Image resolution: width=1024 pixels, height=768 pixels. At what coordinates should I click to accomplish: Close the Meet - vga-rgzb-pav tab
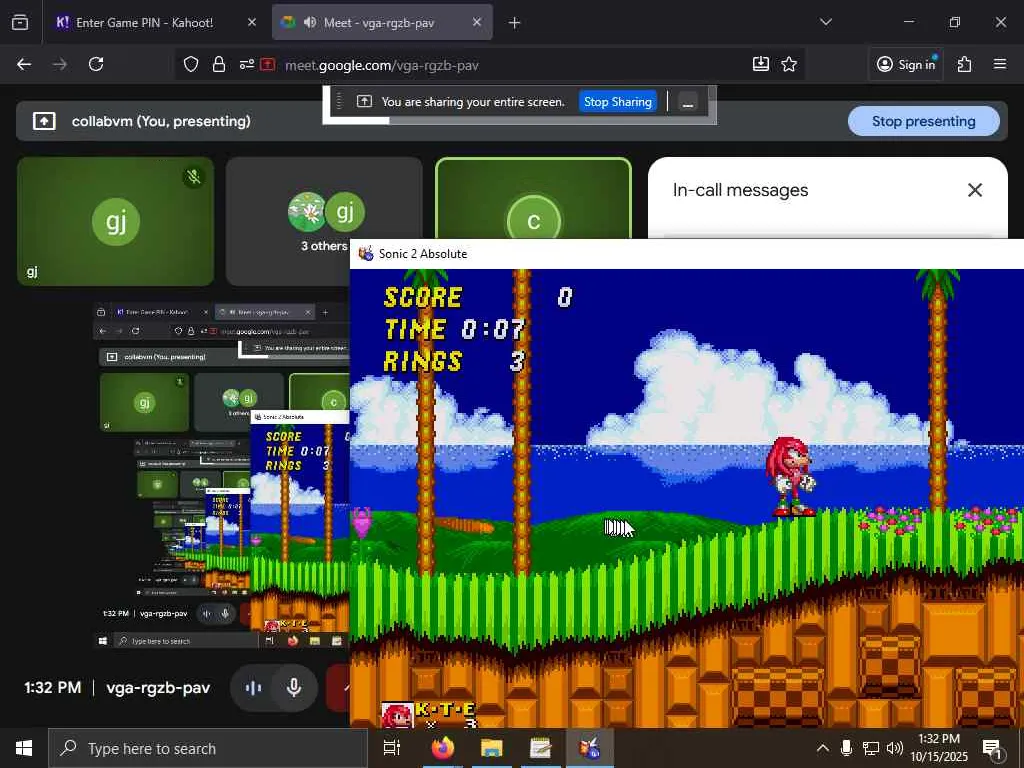[477, 23]
